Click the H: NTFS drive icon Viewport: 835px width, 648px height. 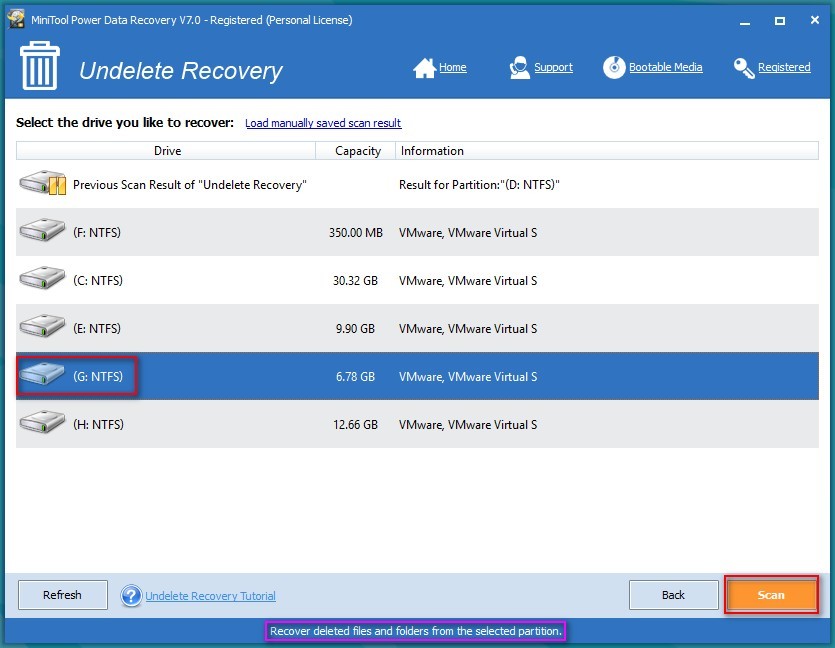(42, 422)
